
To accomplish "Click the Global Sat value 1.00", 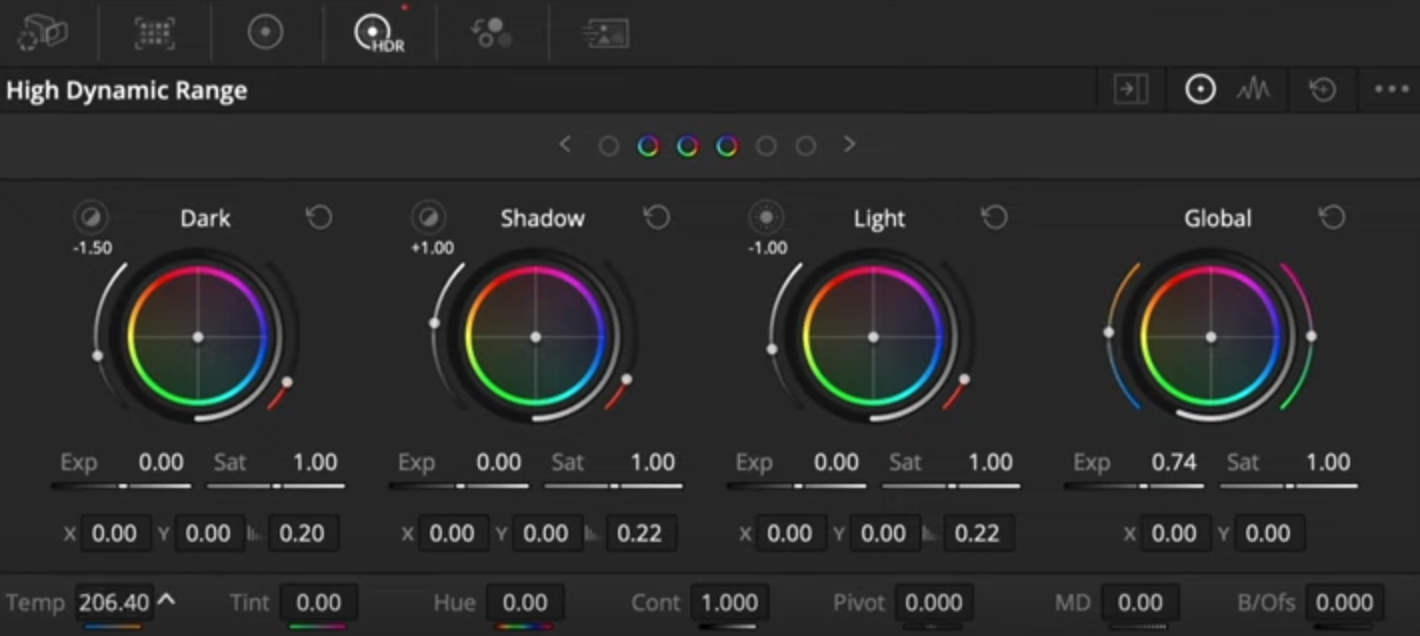I will (x=1328, y=462).
